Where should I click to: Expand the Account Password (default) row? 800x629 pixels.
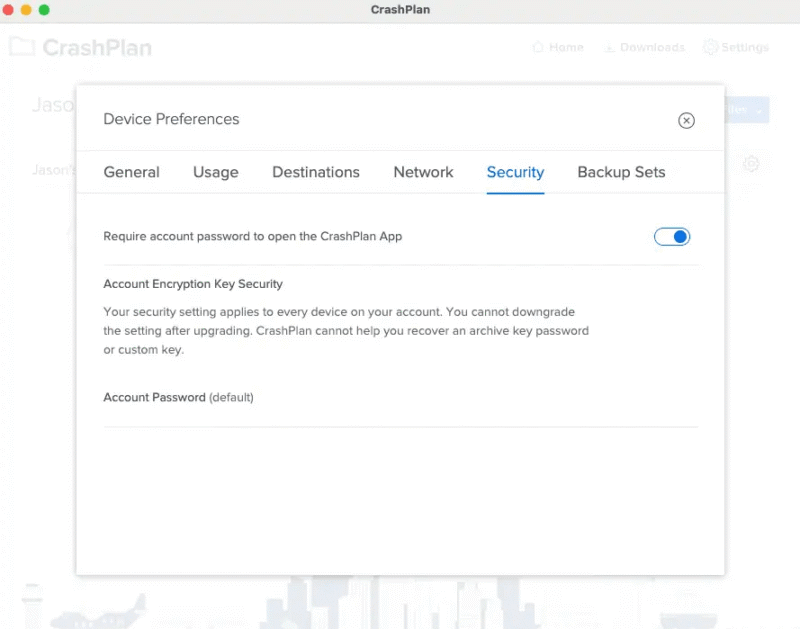click(400, 398)
